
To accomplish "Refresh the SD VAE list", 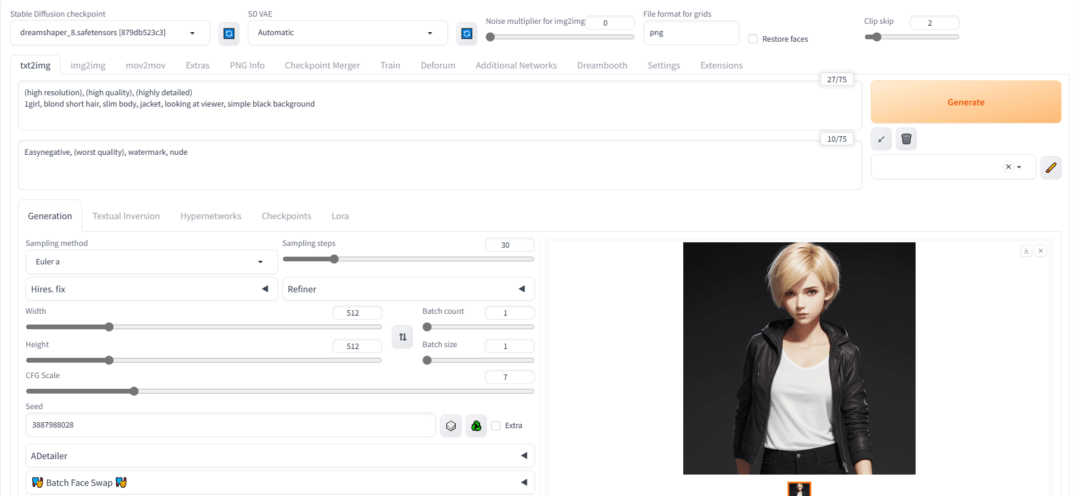I will (x=466, y=33).
